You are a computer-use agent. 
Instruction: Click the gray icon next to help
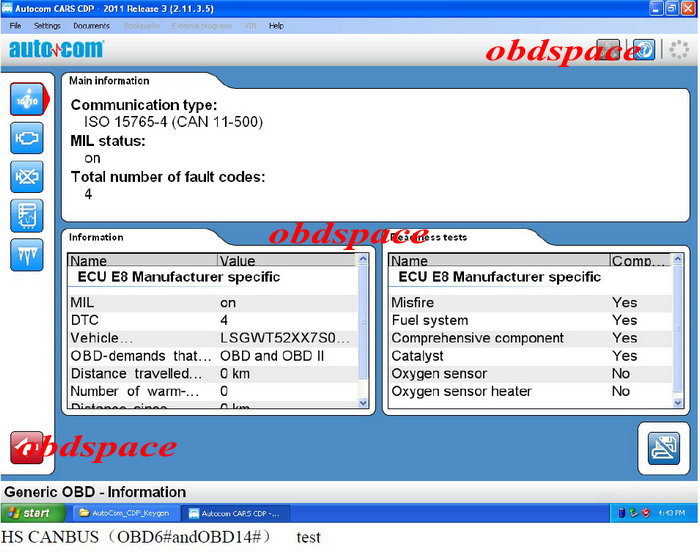[x=608, y=50]
